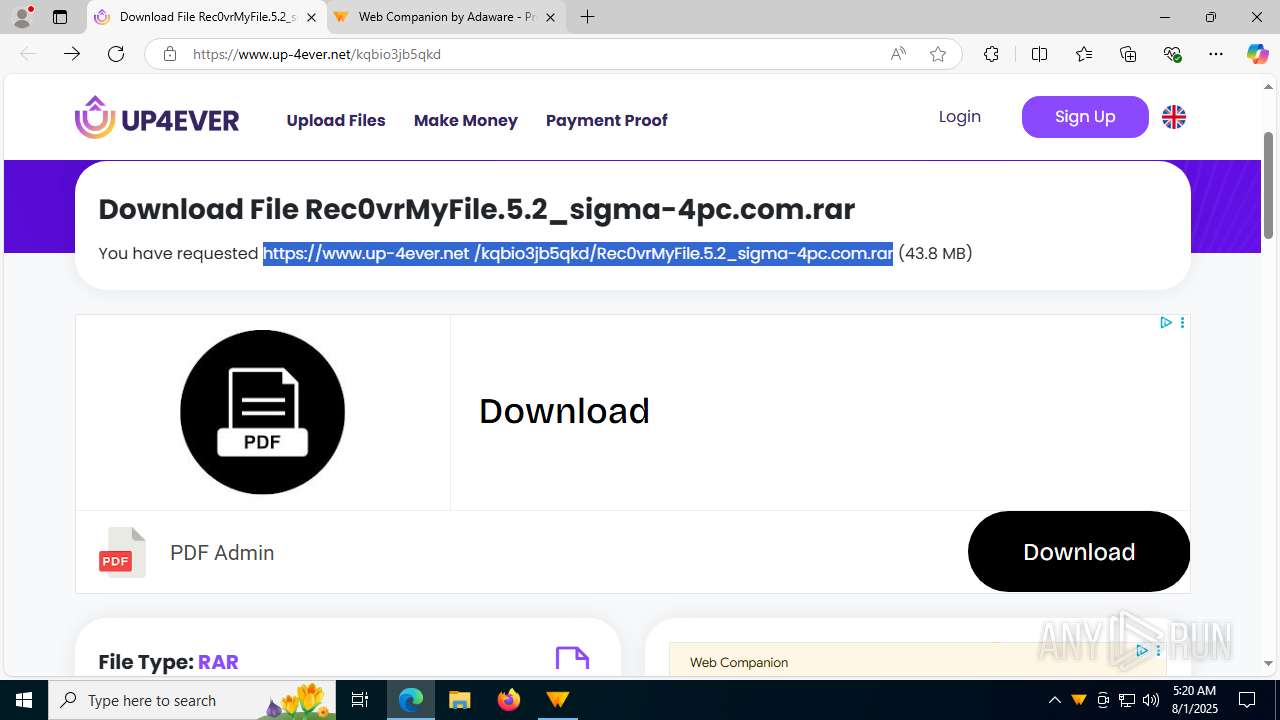Click the vertical scrollbar thumb
1280x720 pixels.
[1269, 185]
